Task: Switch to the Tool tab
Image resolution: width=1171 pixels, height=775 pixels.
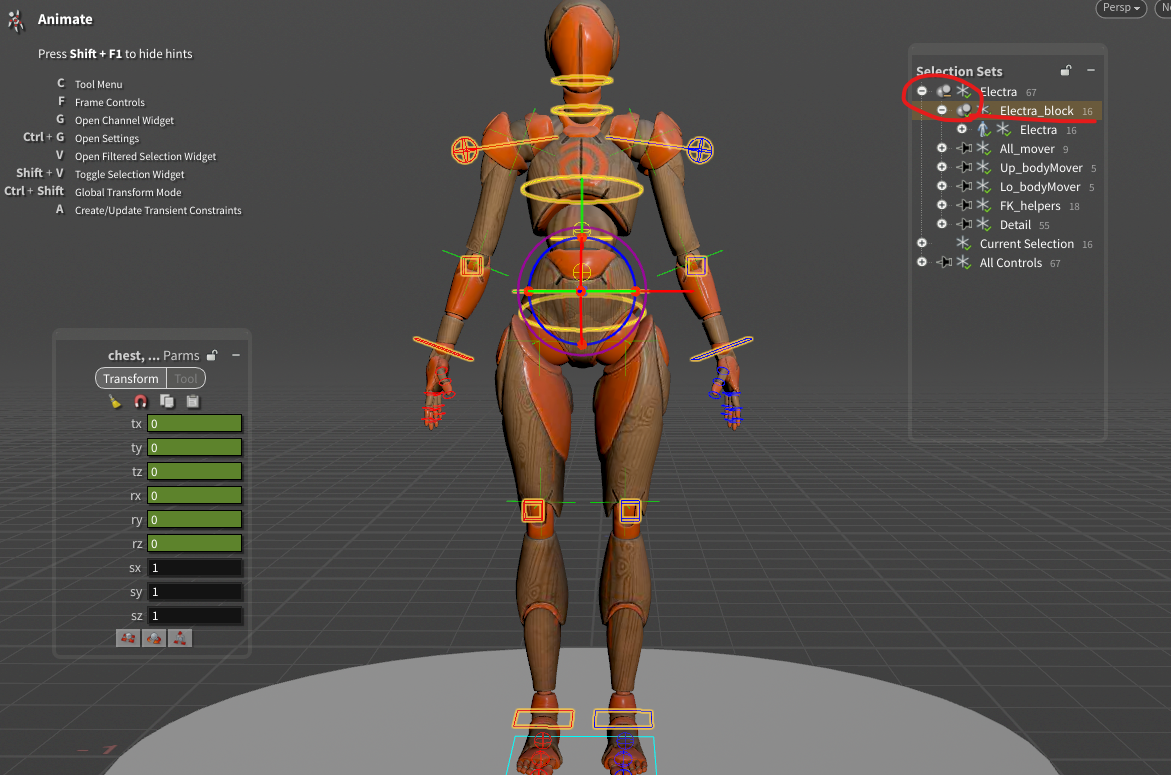Action: tap(186, 379)
